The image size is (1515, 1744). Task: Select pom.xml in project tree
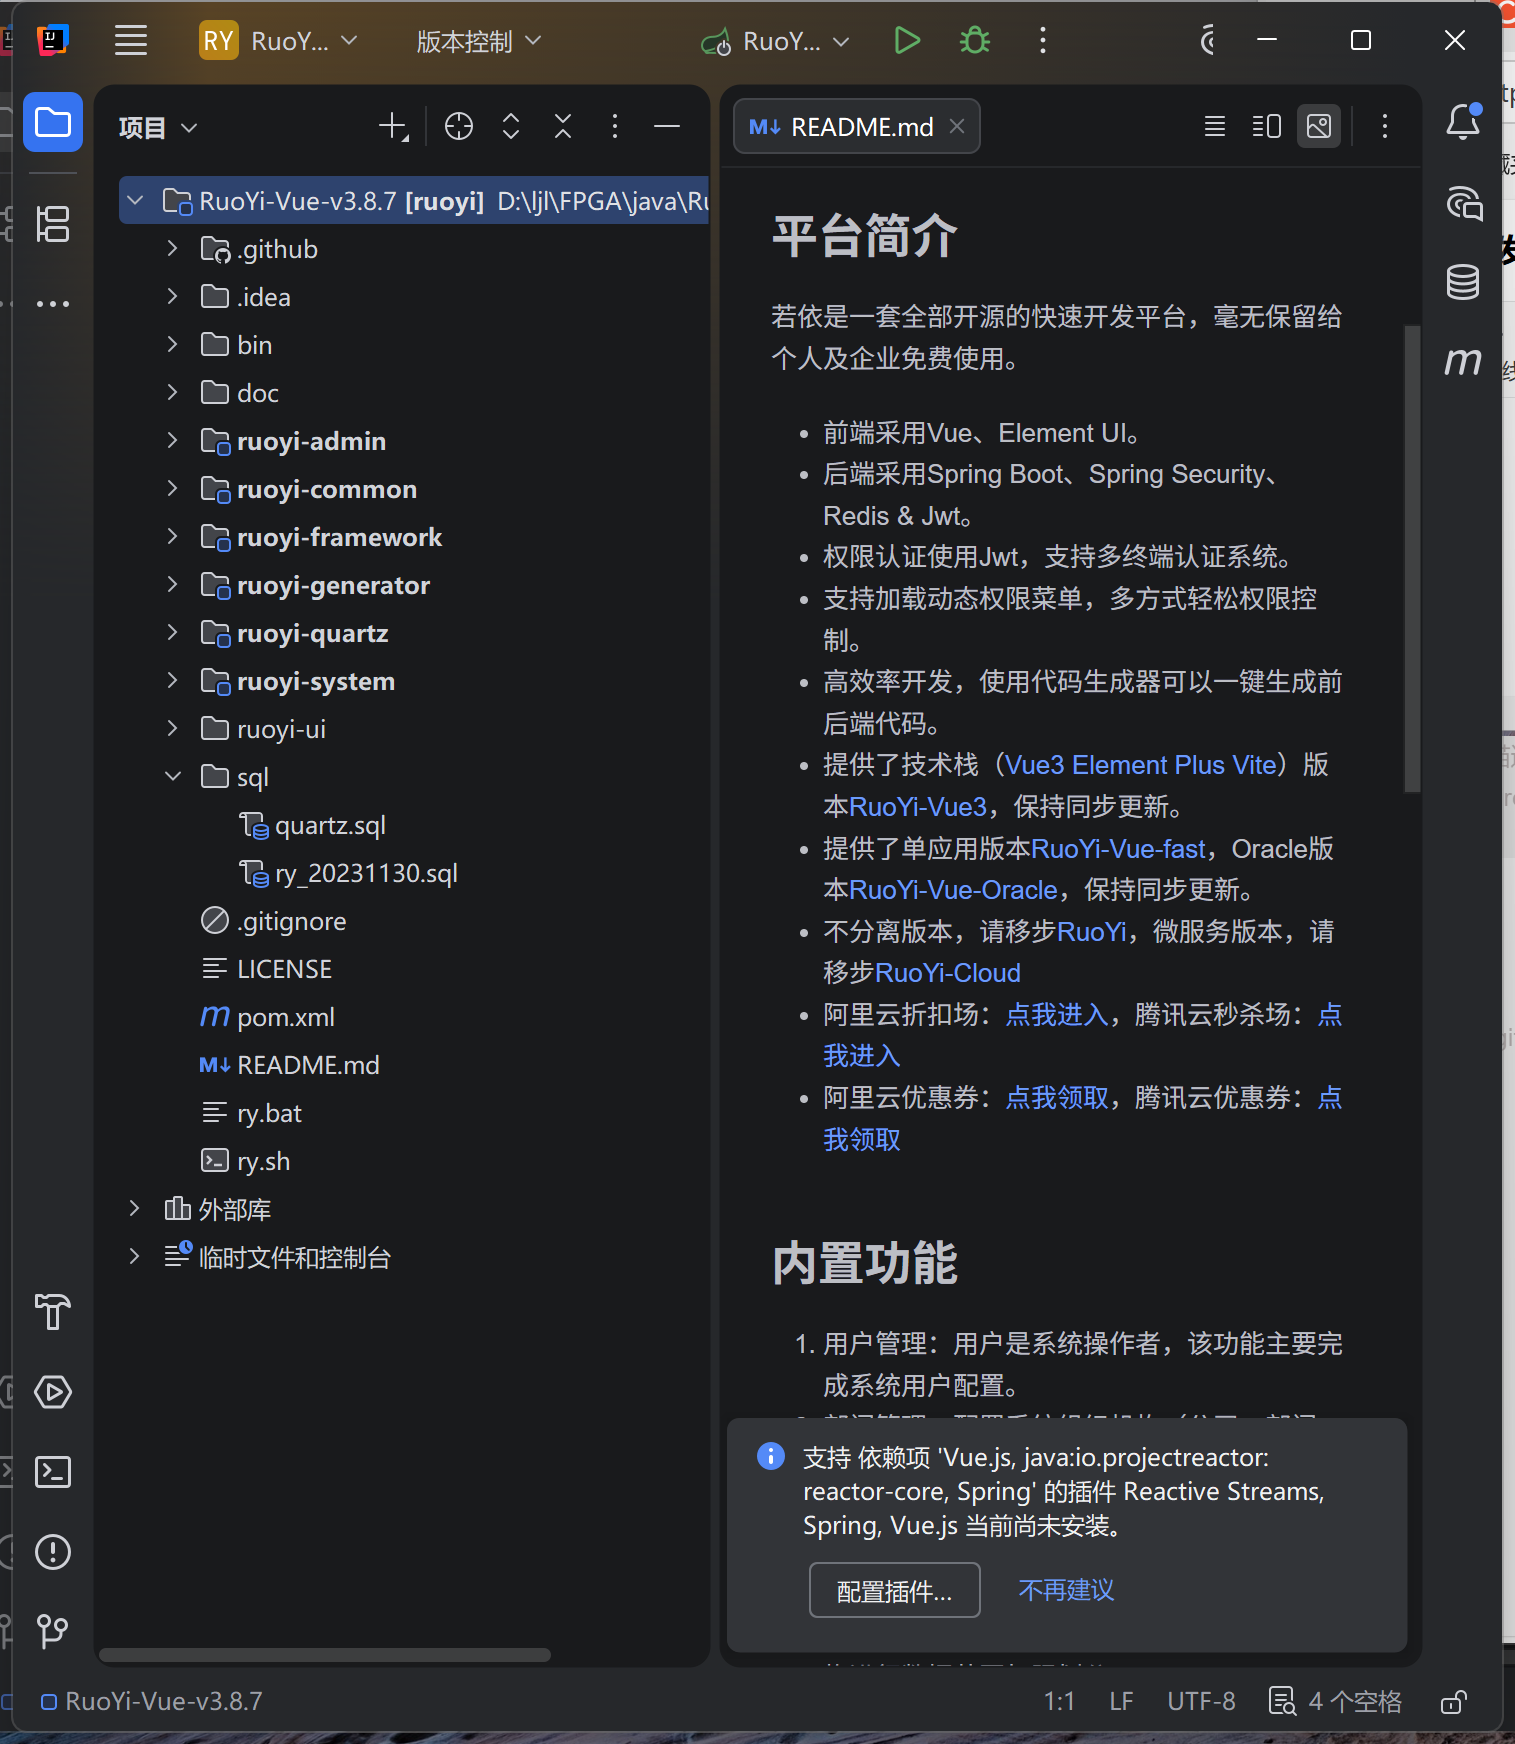[286, 1017]
